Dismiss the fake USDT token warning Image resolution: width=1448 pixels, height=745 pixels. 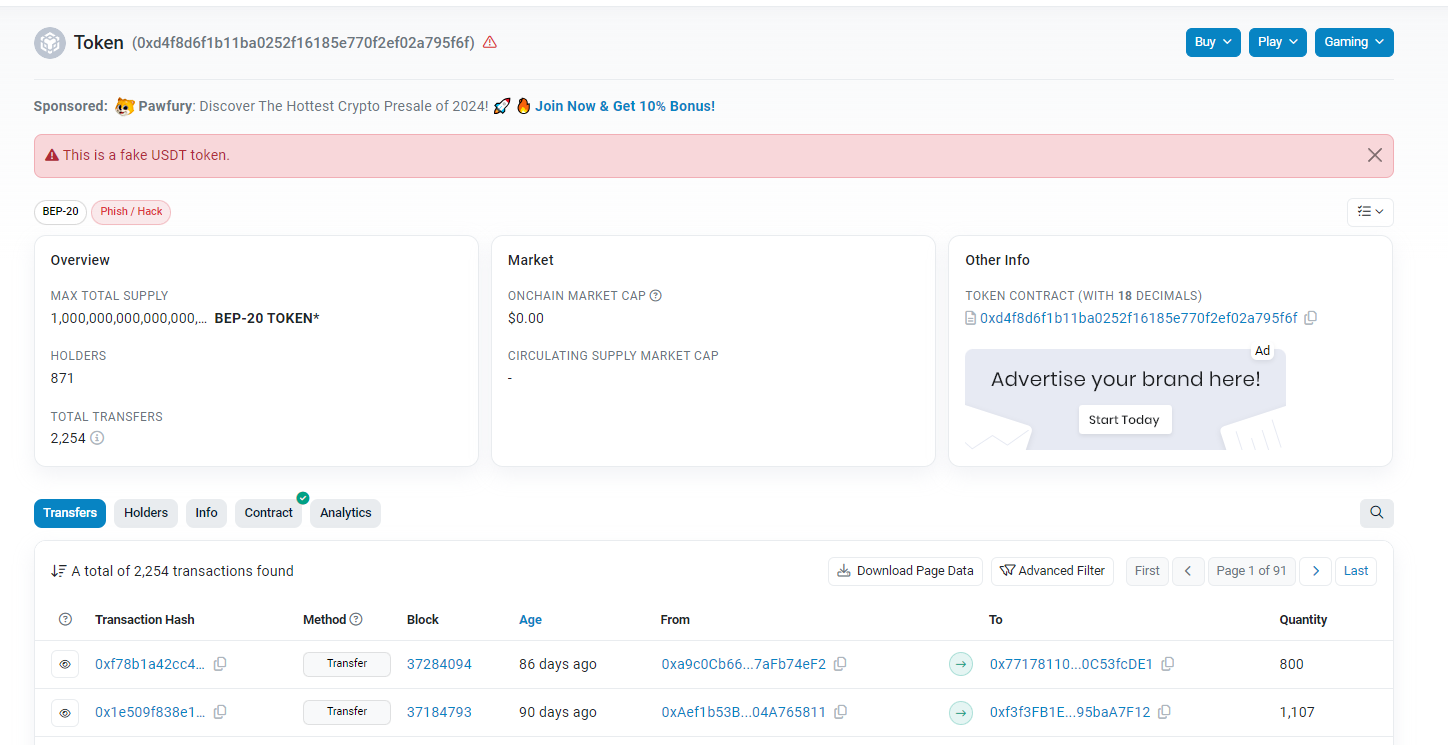click(x=1374, y=155)
